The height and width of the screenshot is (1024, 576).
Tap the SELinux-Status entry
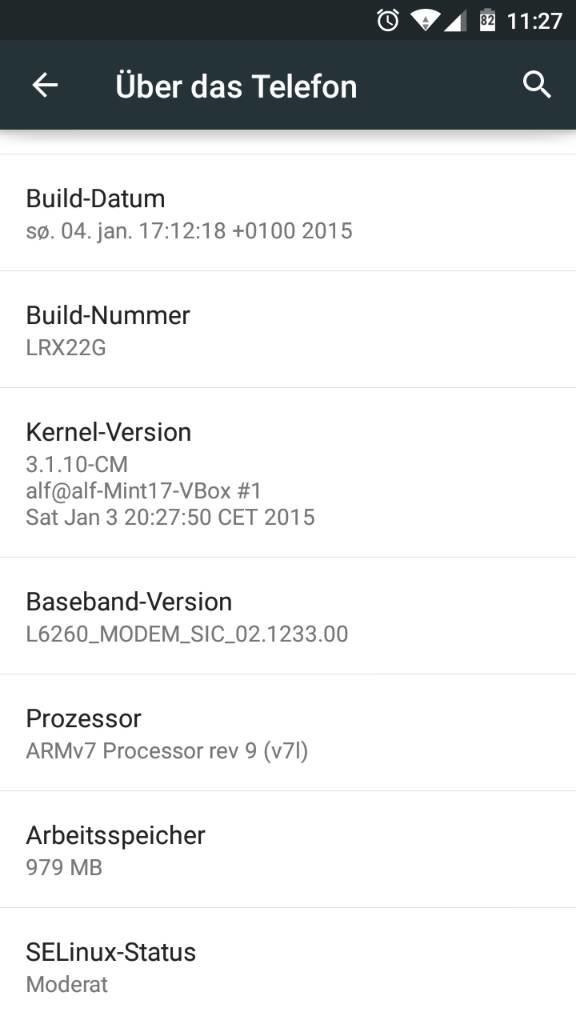[288, 966]
